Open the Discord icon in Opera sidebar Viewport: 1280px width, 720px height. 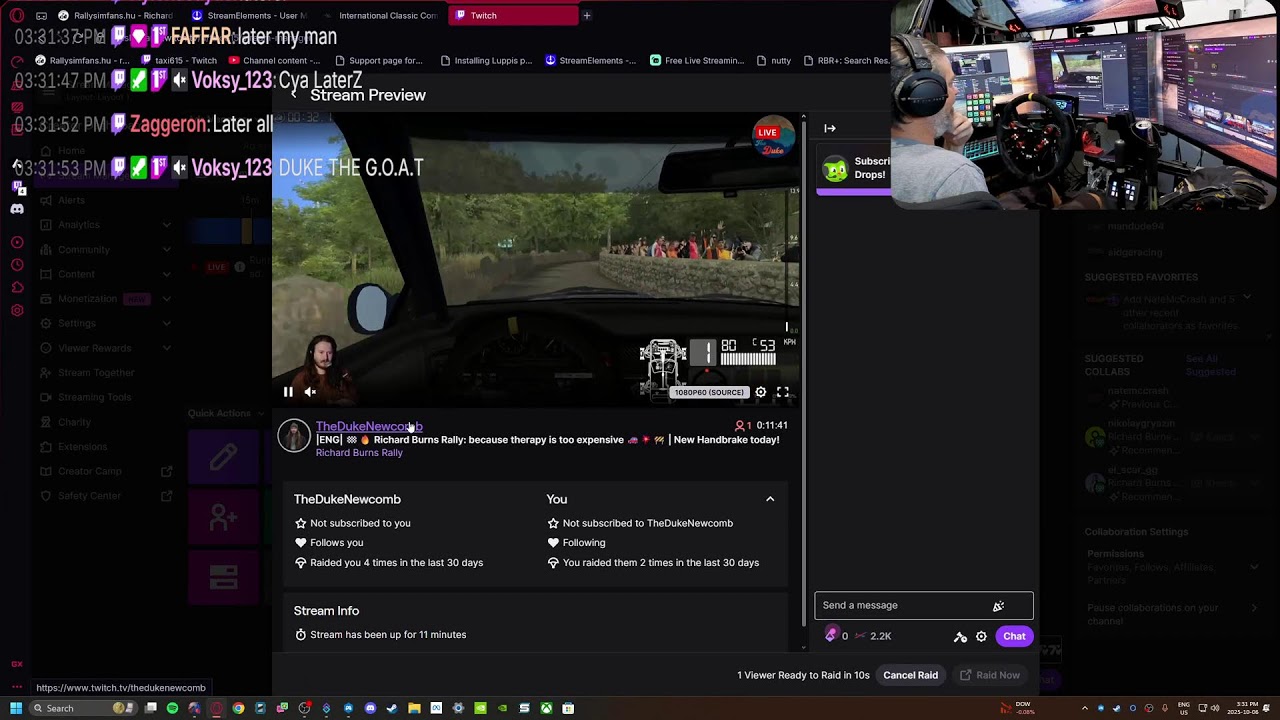[x=17, y=209]
